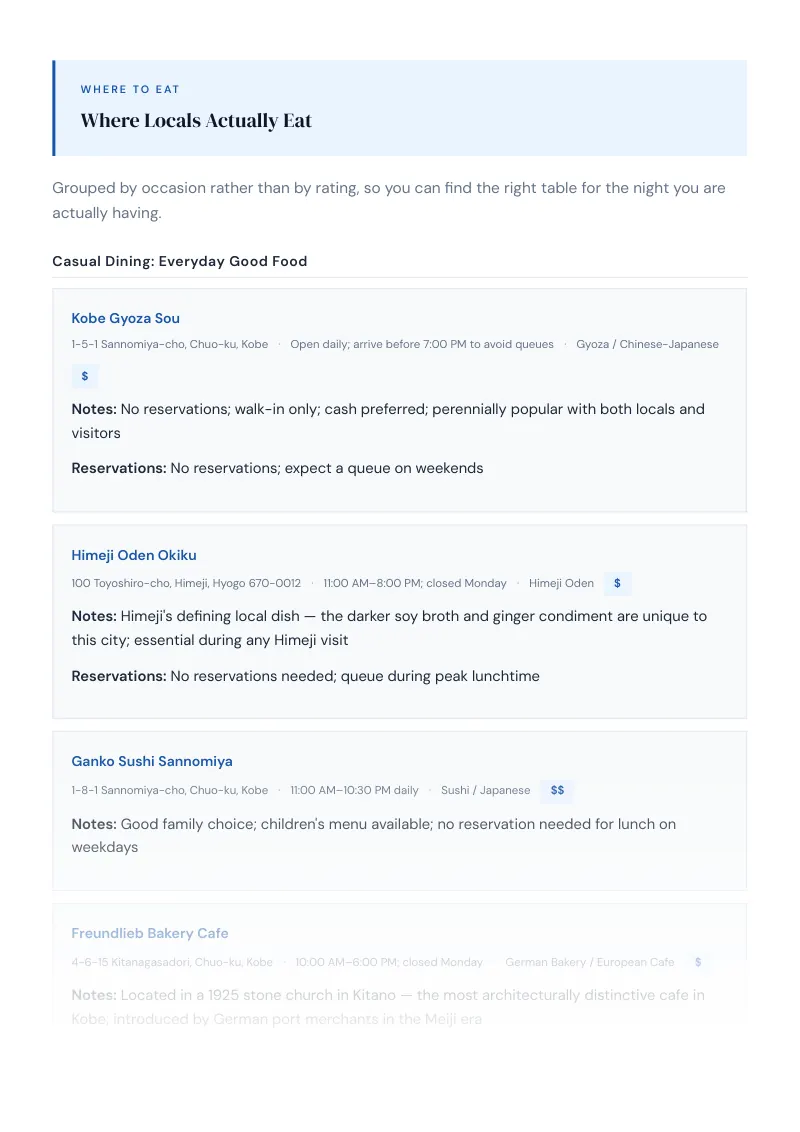Click the Sushi / Japanese cuisine label
This screenshot has height=1132, width=800.
(x=485, y=791)
